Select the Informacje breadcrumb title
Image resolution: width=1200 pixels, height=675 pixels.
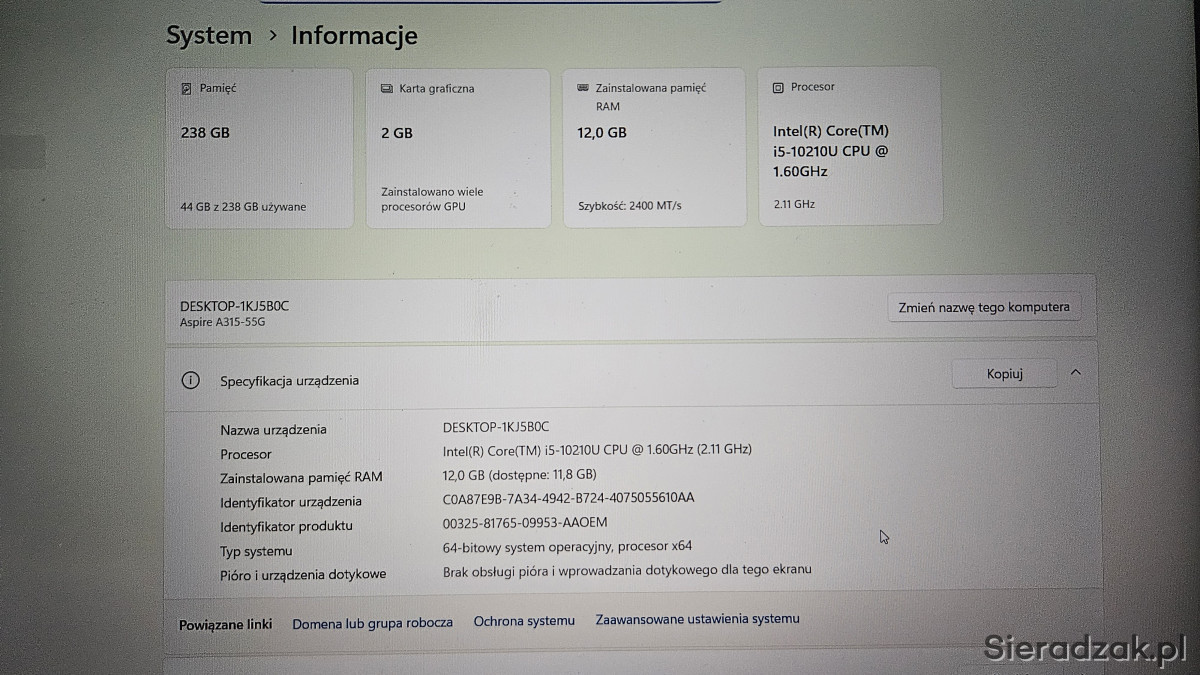(x=354, y=36)
